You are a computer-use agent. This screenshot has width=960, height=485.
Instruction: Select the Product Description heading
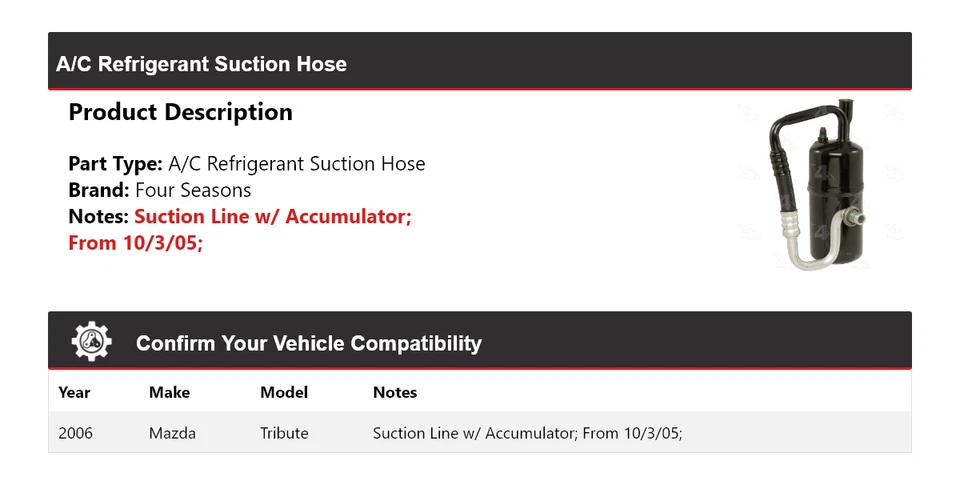tap(180, 113)
